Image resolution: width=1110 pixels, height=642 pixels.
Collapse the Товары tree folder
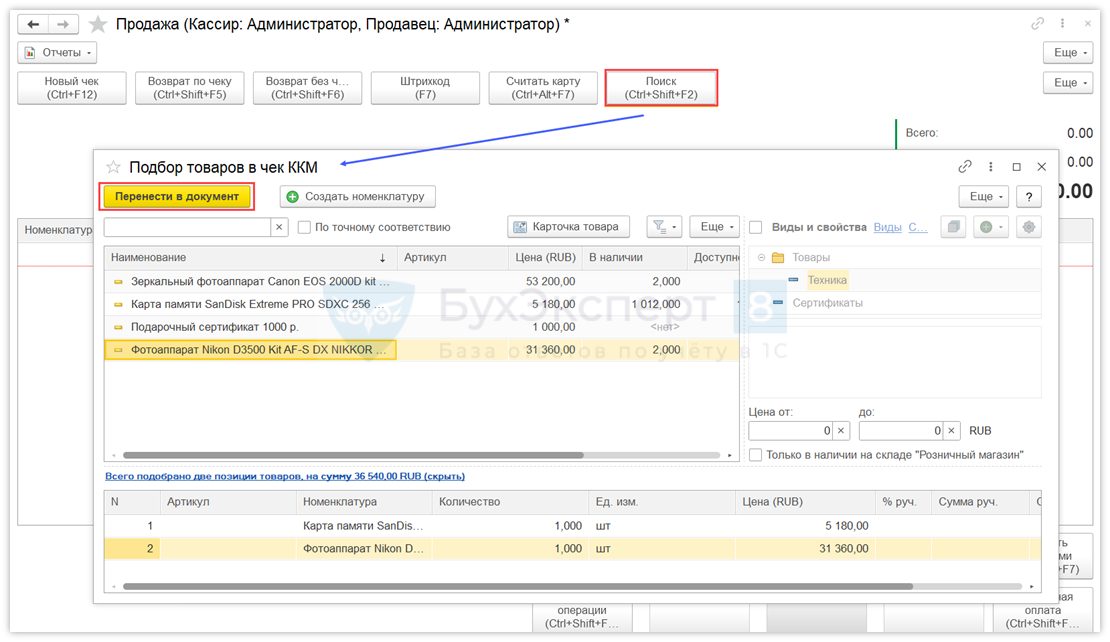click(762, 257)
